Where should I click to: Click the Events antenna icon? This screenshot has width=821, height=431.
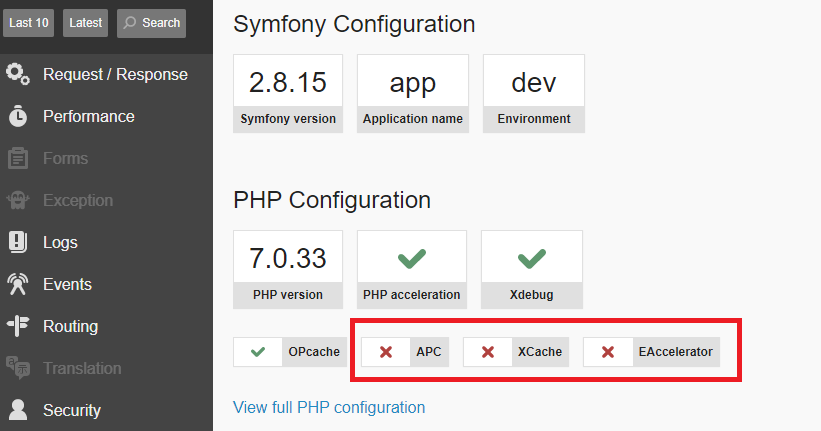pos(18,284)
